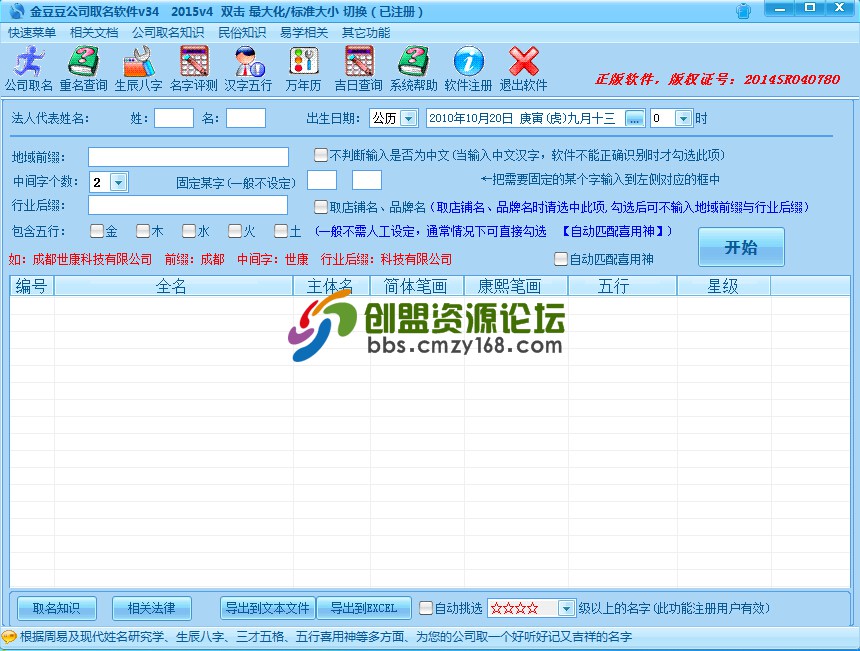The image size is (860, 651).
Task: Open the 相关文档 menu
Action: coord(94,33)
